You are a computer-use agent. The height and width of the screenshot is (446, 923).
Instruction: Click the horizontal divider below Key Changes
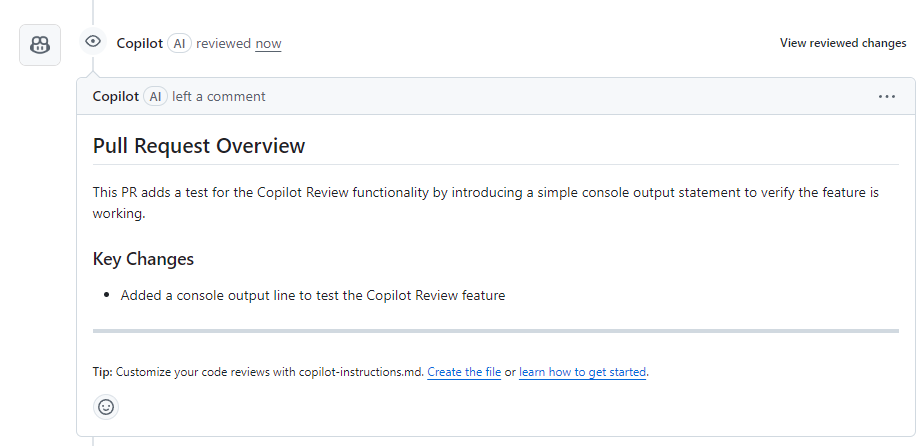point(495,330)
